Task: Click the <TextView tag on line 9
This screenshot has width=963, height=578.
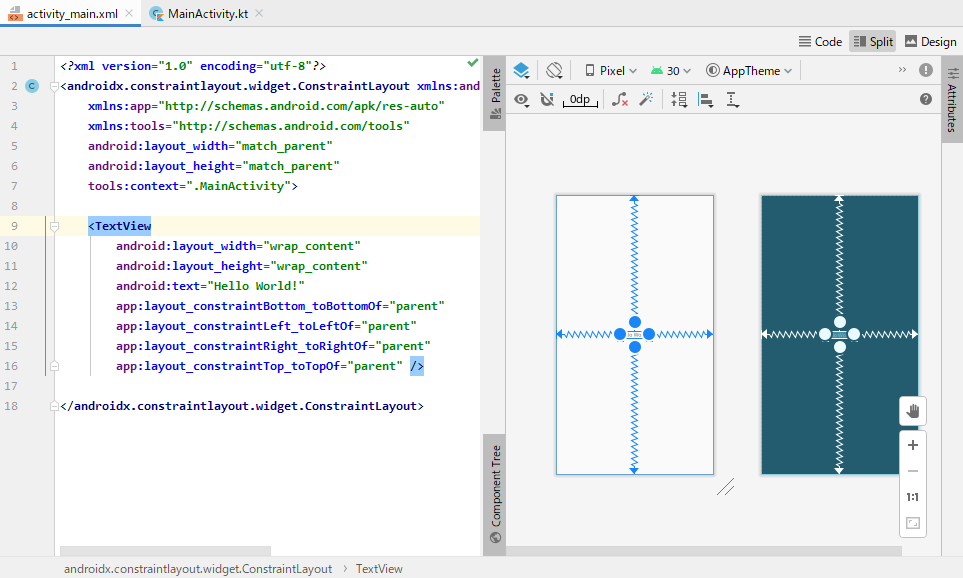Action: click(x=120, y=226)
